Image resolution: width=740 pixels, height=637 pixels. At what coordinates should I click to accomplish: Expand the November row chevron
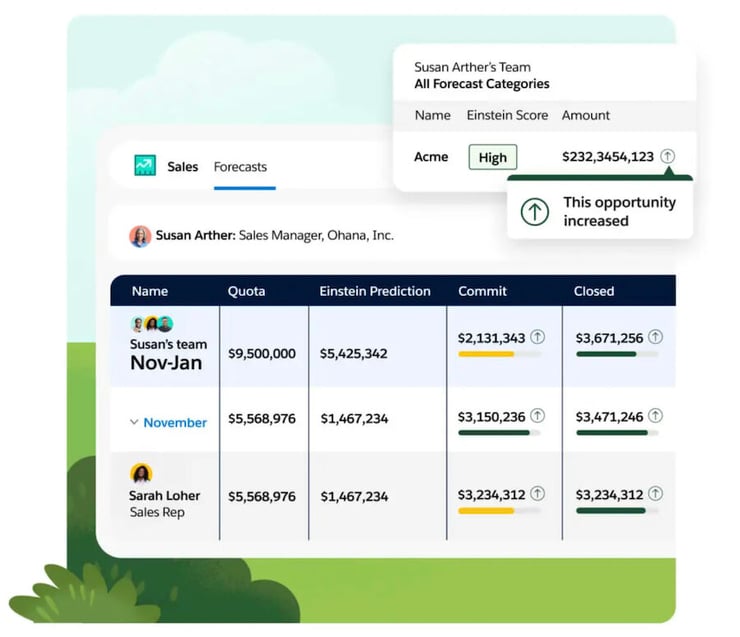(134, 422)
